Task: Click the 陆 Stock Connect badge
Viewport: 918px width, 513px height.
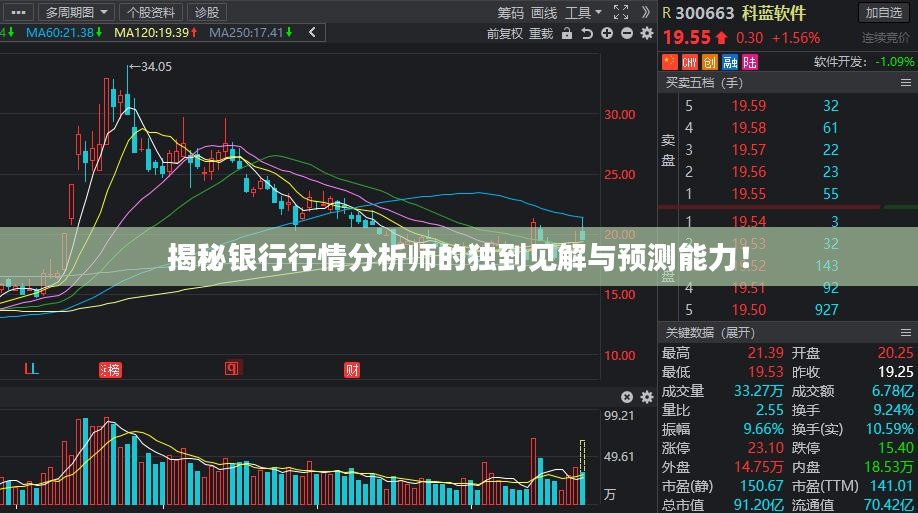Action: point(750,61)
